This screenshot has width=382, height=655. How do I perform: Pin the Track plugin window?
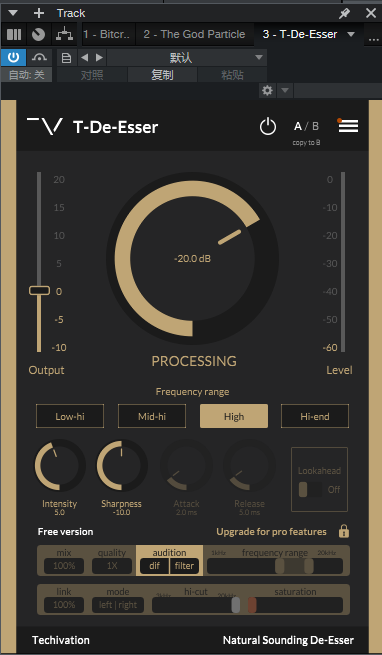click(x=344, y=13)
